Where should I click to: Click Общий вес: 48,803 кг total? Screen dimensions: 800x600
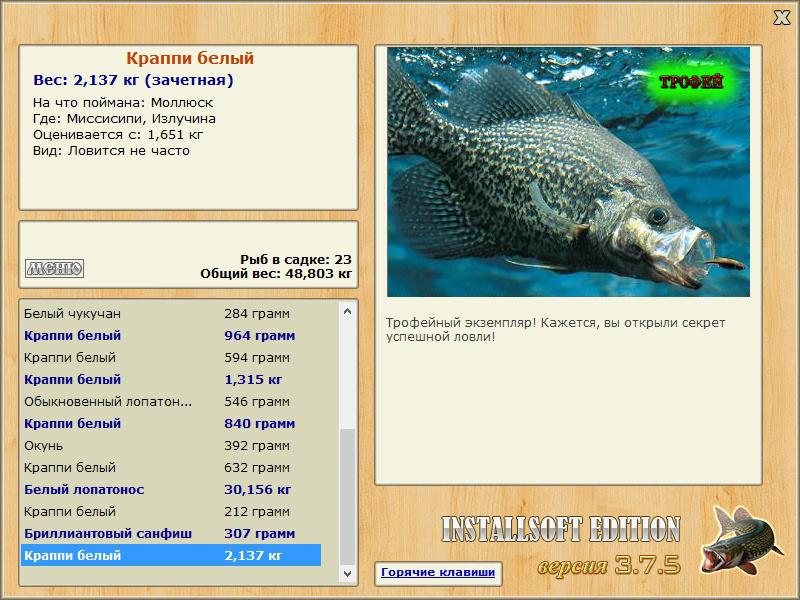tap(276, 273)
